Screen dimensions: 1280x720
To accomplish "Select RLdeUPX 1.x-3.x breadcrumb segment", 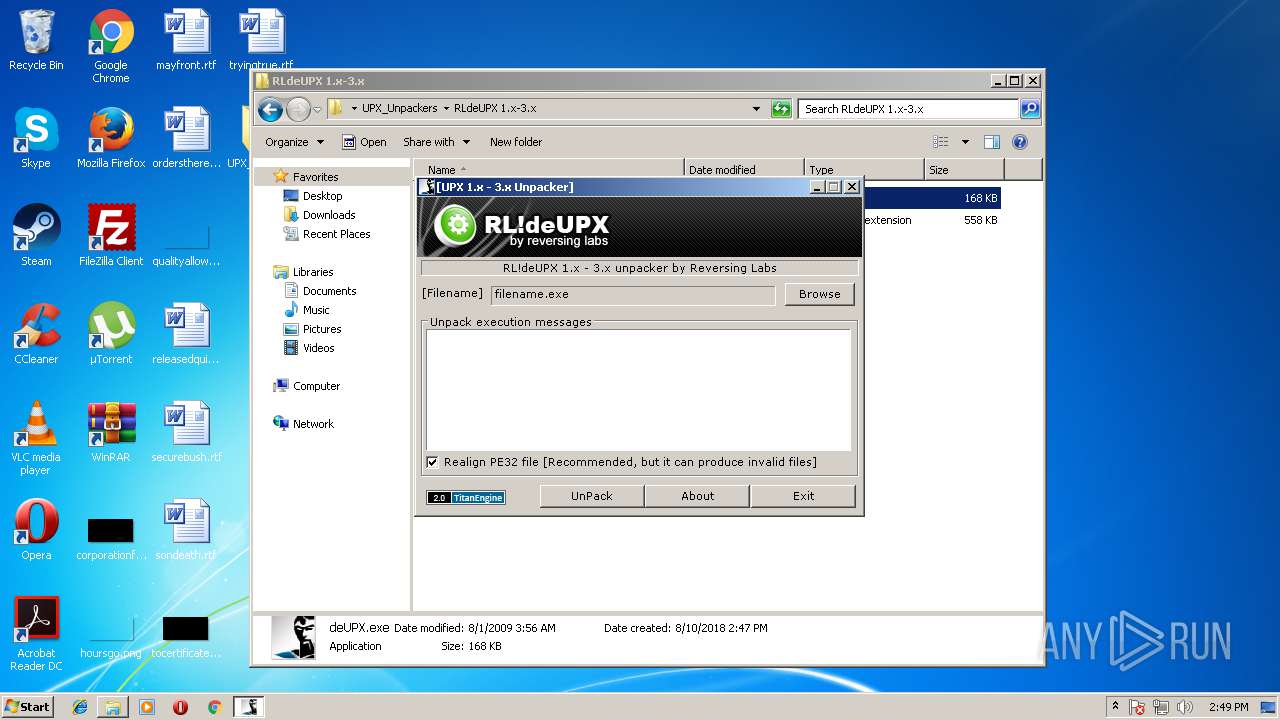I will (495, 109).
